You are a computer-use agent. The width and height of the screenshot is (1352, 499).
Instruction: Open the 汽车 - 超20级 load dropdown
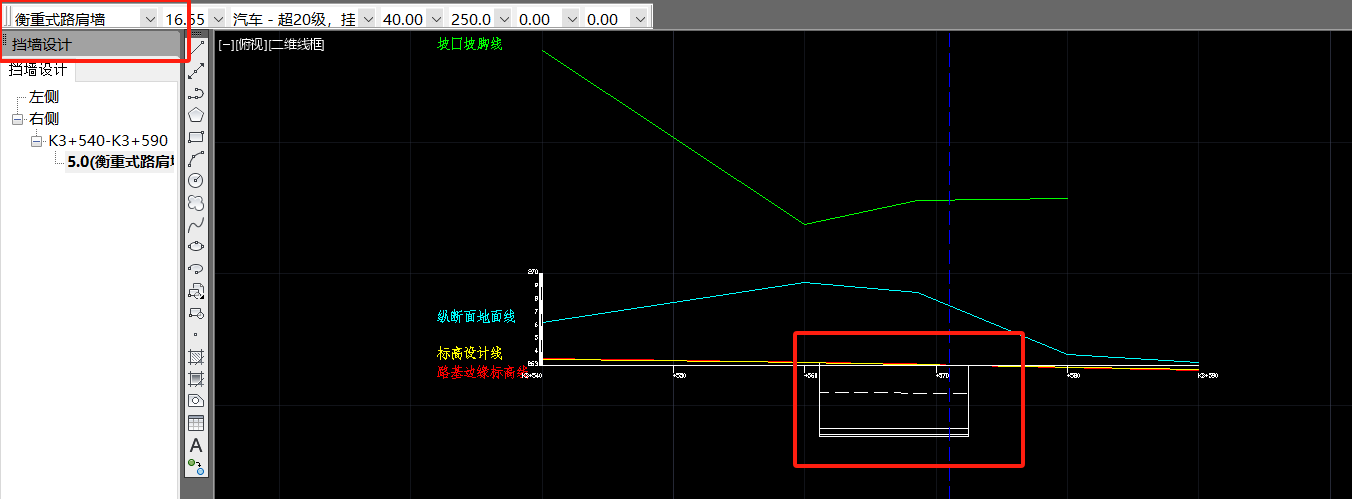coord(366,19)
